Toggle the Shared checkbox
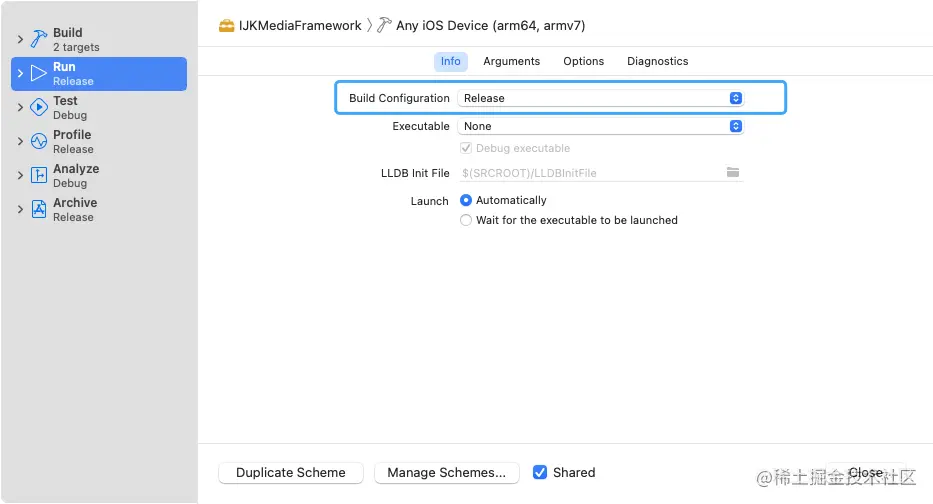 540,472
